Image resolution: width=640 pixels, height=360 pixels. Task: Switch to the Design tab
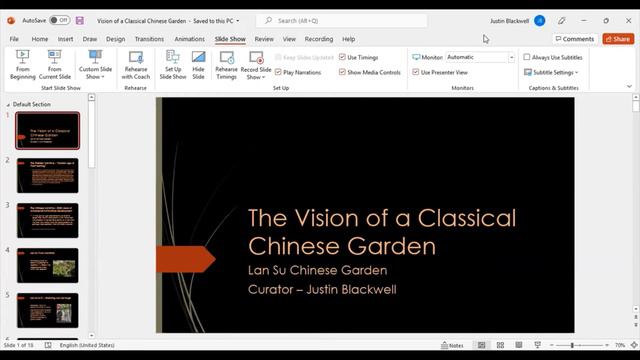point(116,39)
